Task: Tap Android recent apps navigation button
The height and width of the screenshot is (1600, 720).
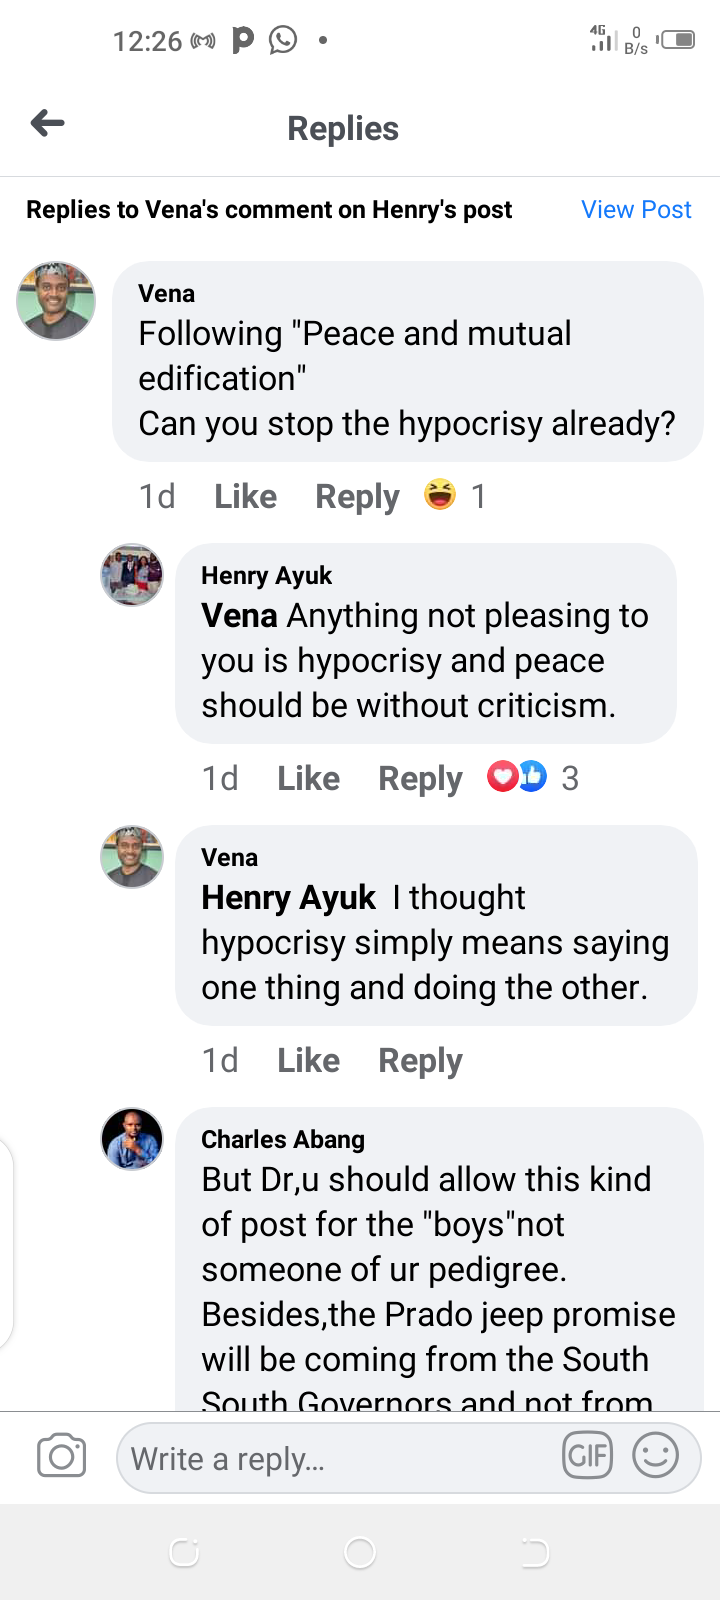Action: click(x=184, y=1552)
